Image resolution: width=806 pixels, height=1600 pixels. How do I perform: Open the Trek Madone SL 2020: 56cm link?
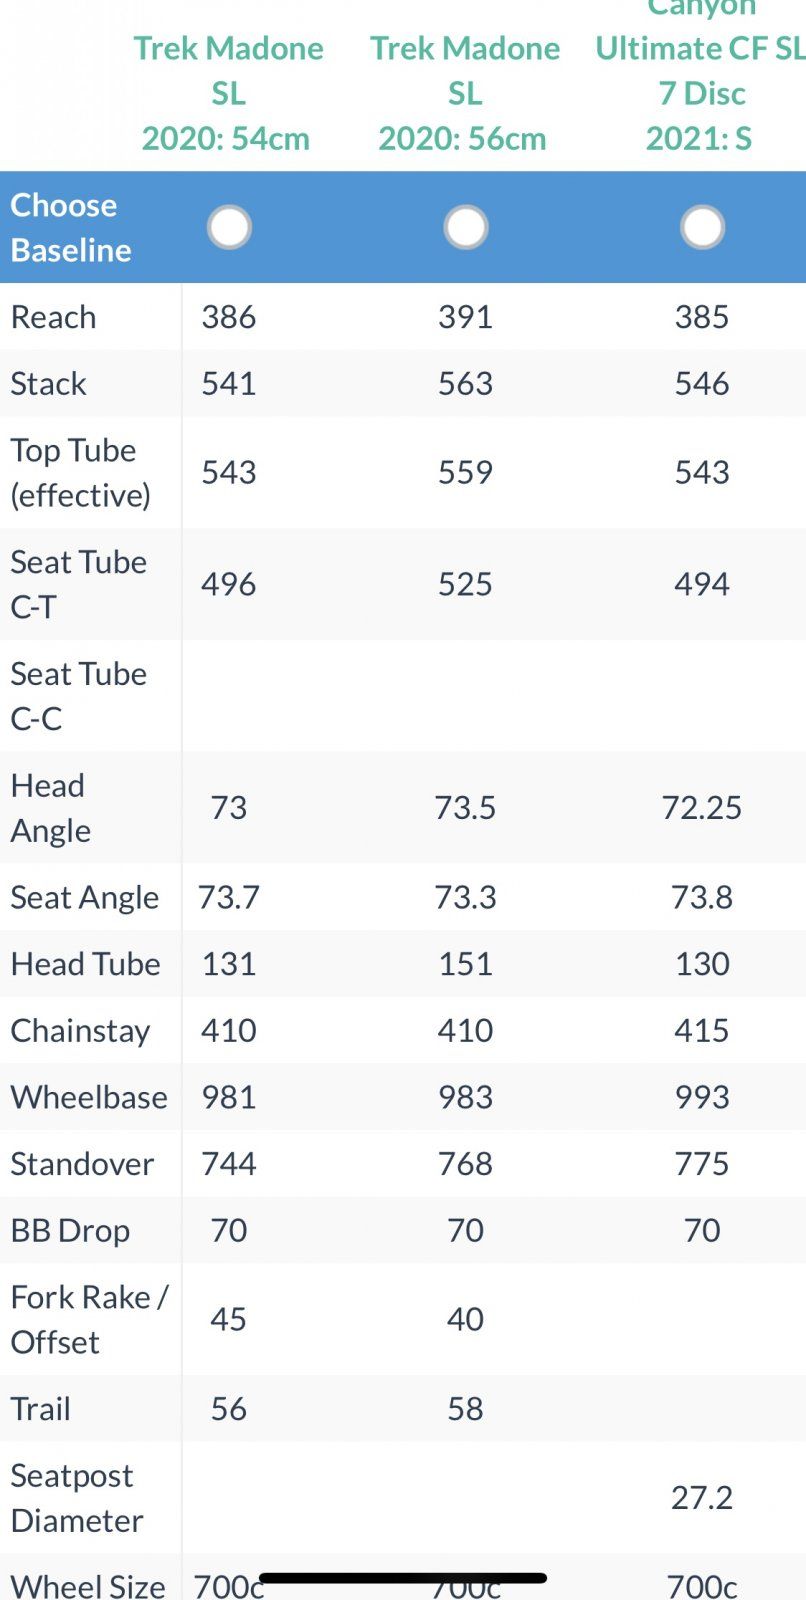click(465, 93)
